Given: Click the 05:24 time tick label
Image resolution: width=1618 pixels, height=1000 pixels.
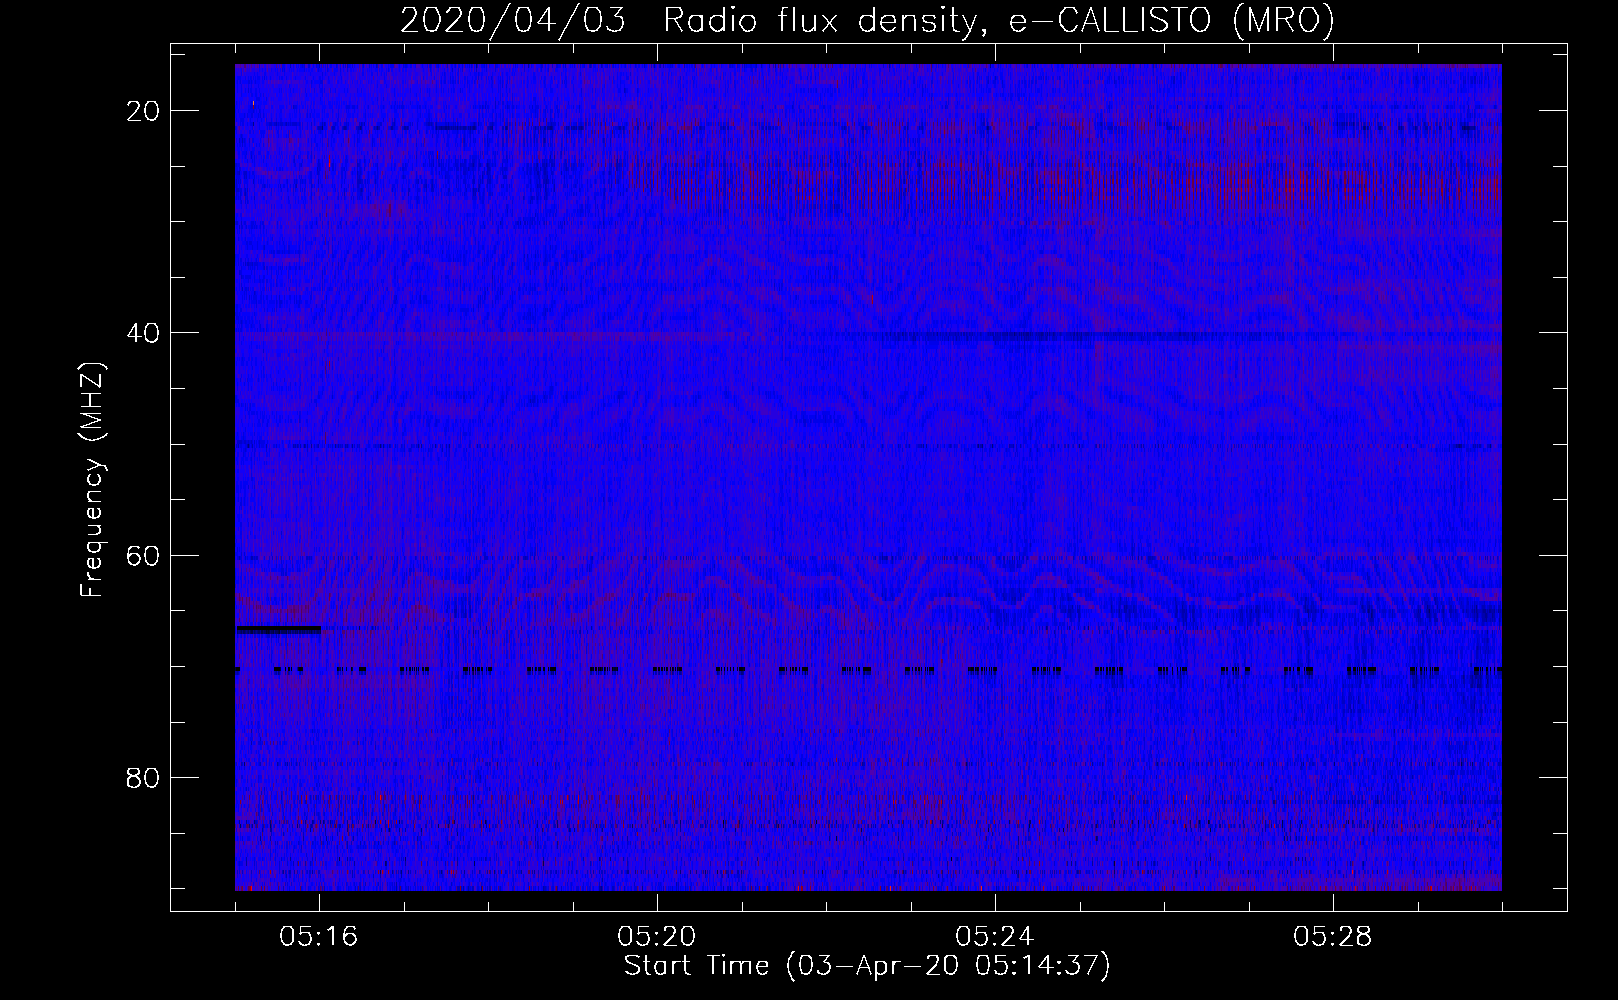Looking at the screenshot, I should point(995,937).
